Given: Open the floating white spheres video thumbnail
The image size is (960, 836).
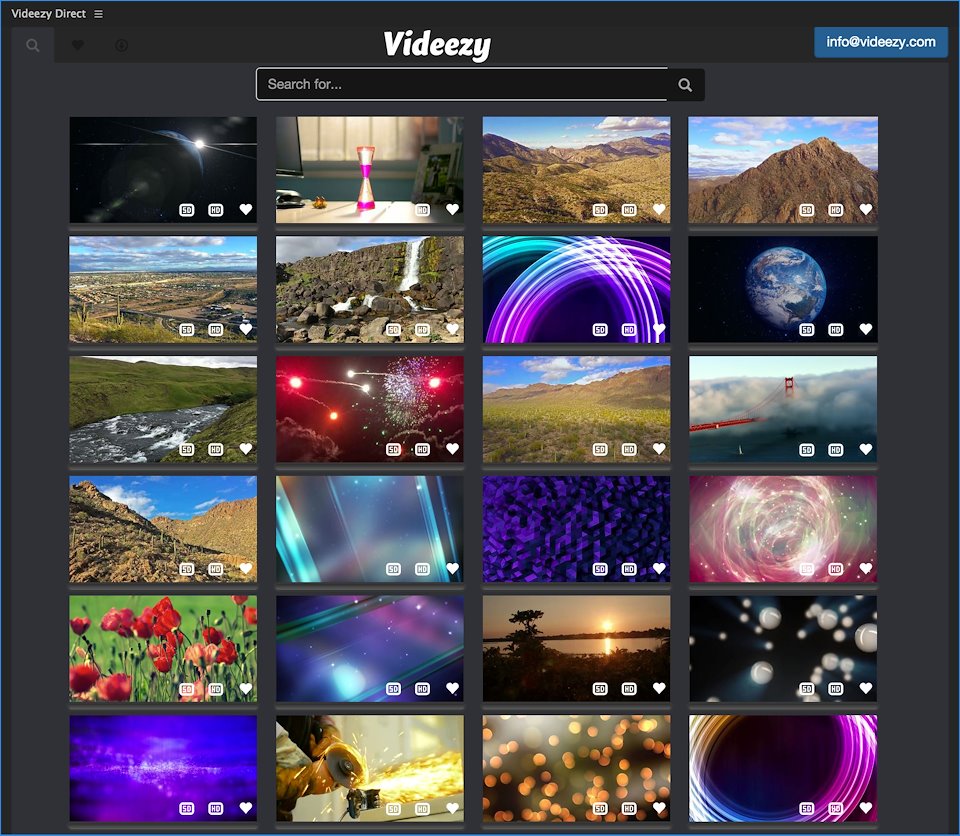Looking at the screenshot, I should [x=782, y=640].
